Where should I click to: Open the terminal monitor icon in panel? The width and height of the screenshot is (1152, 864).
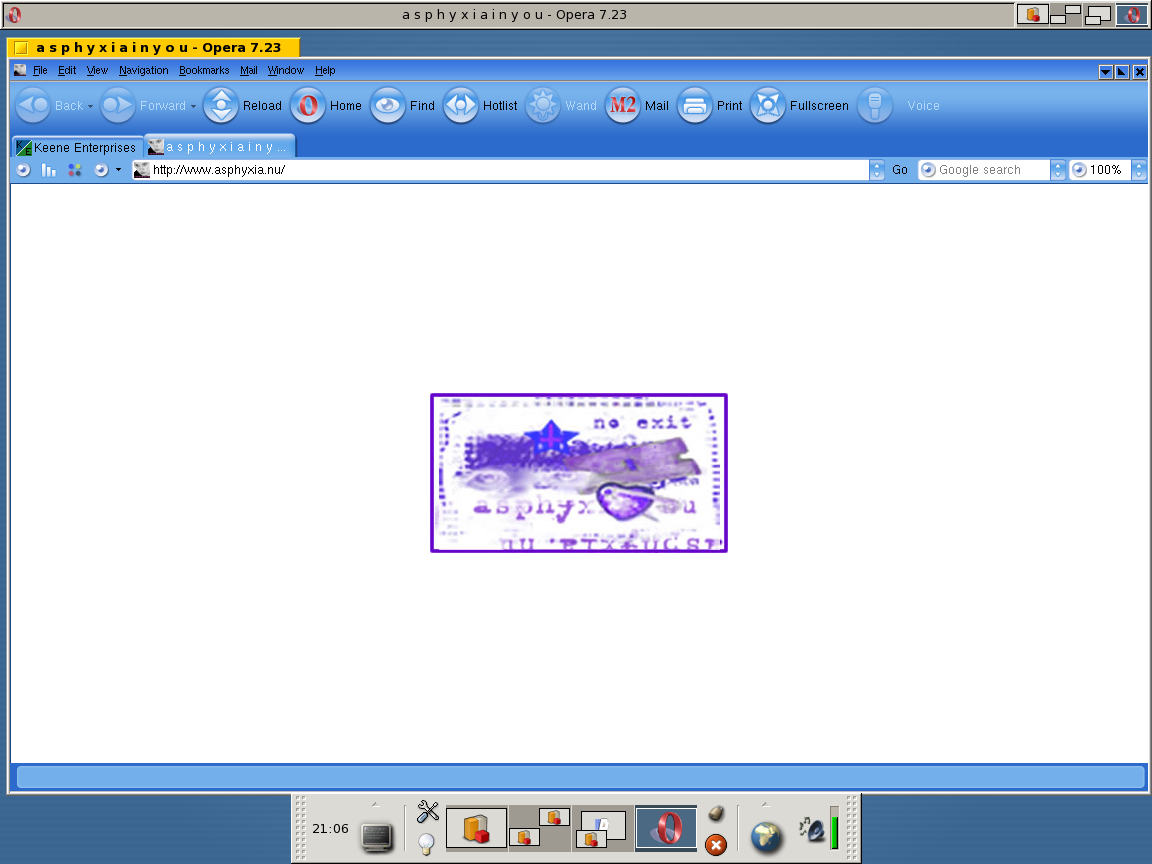coord(377,837)
